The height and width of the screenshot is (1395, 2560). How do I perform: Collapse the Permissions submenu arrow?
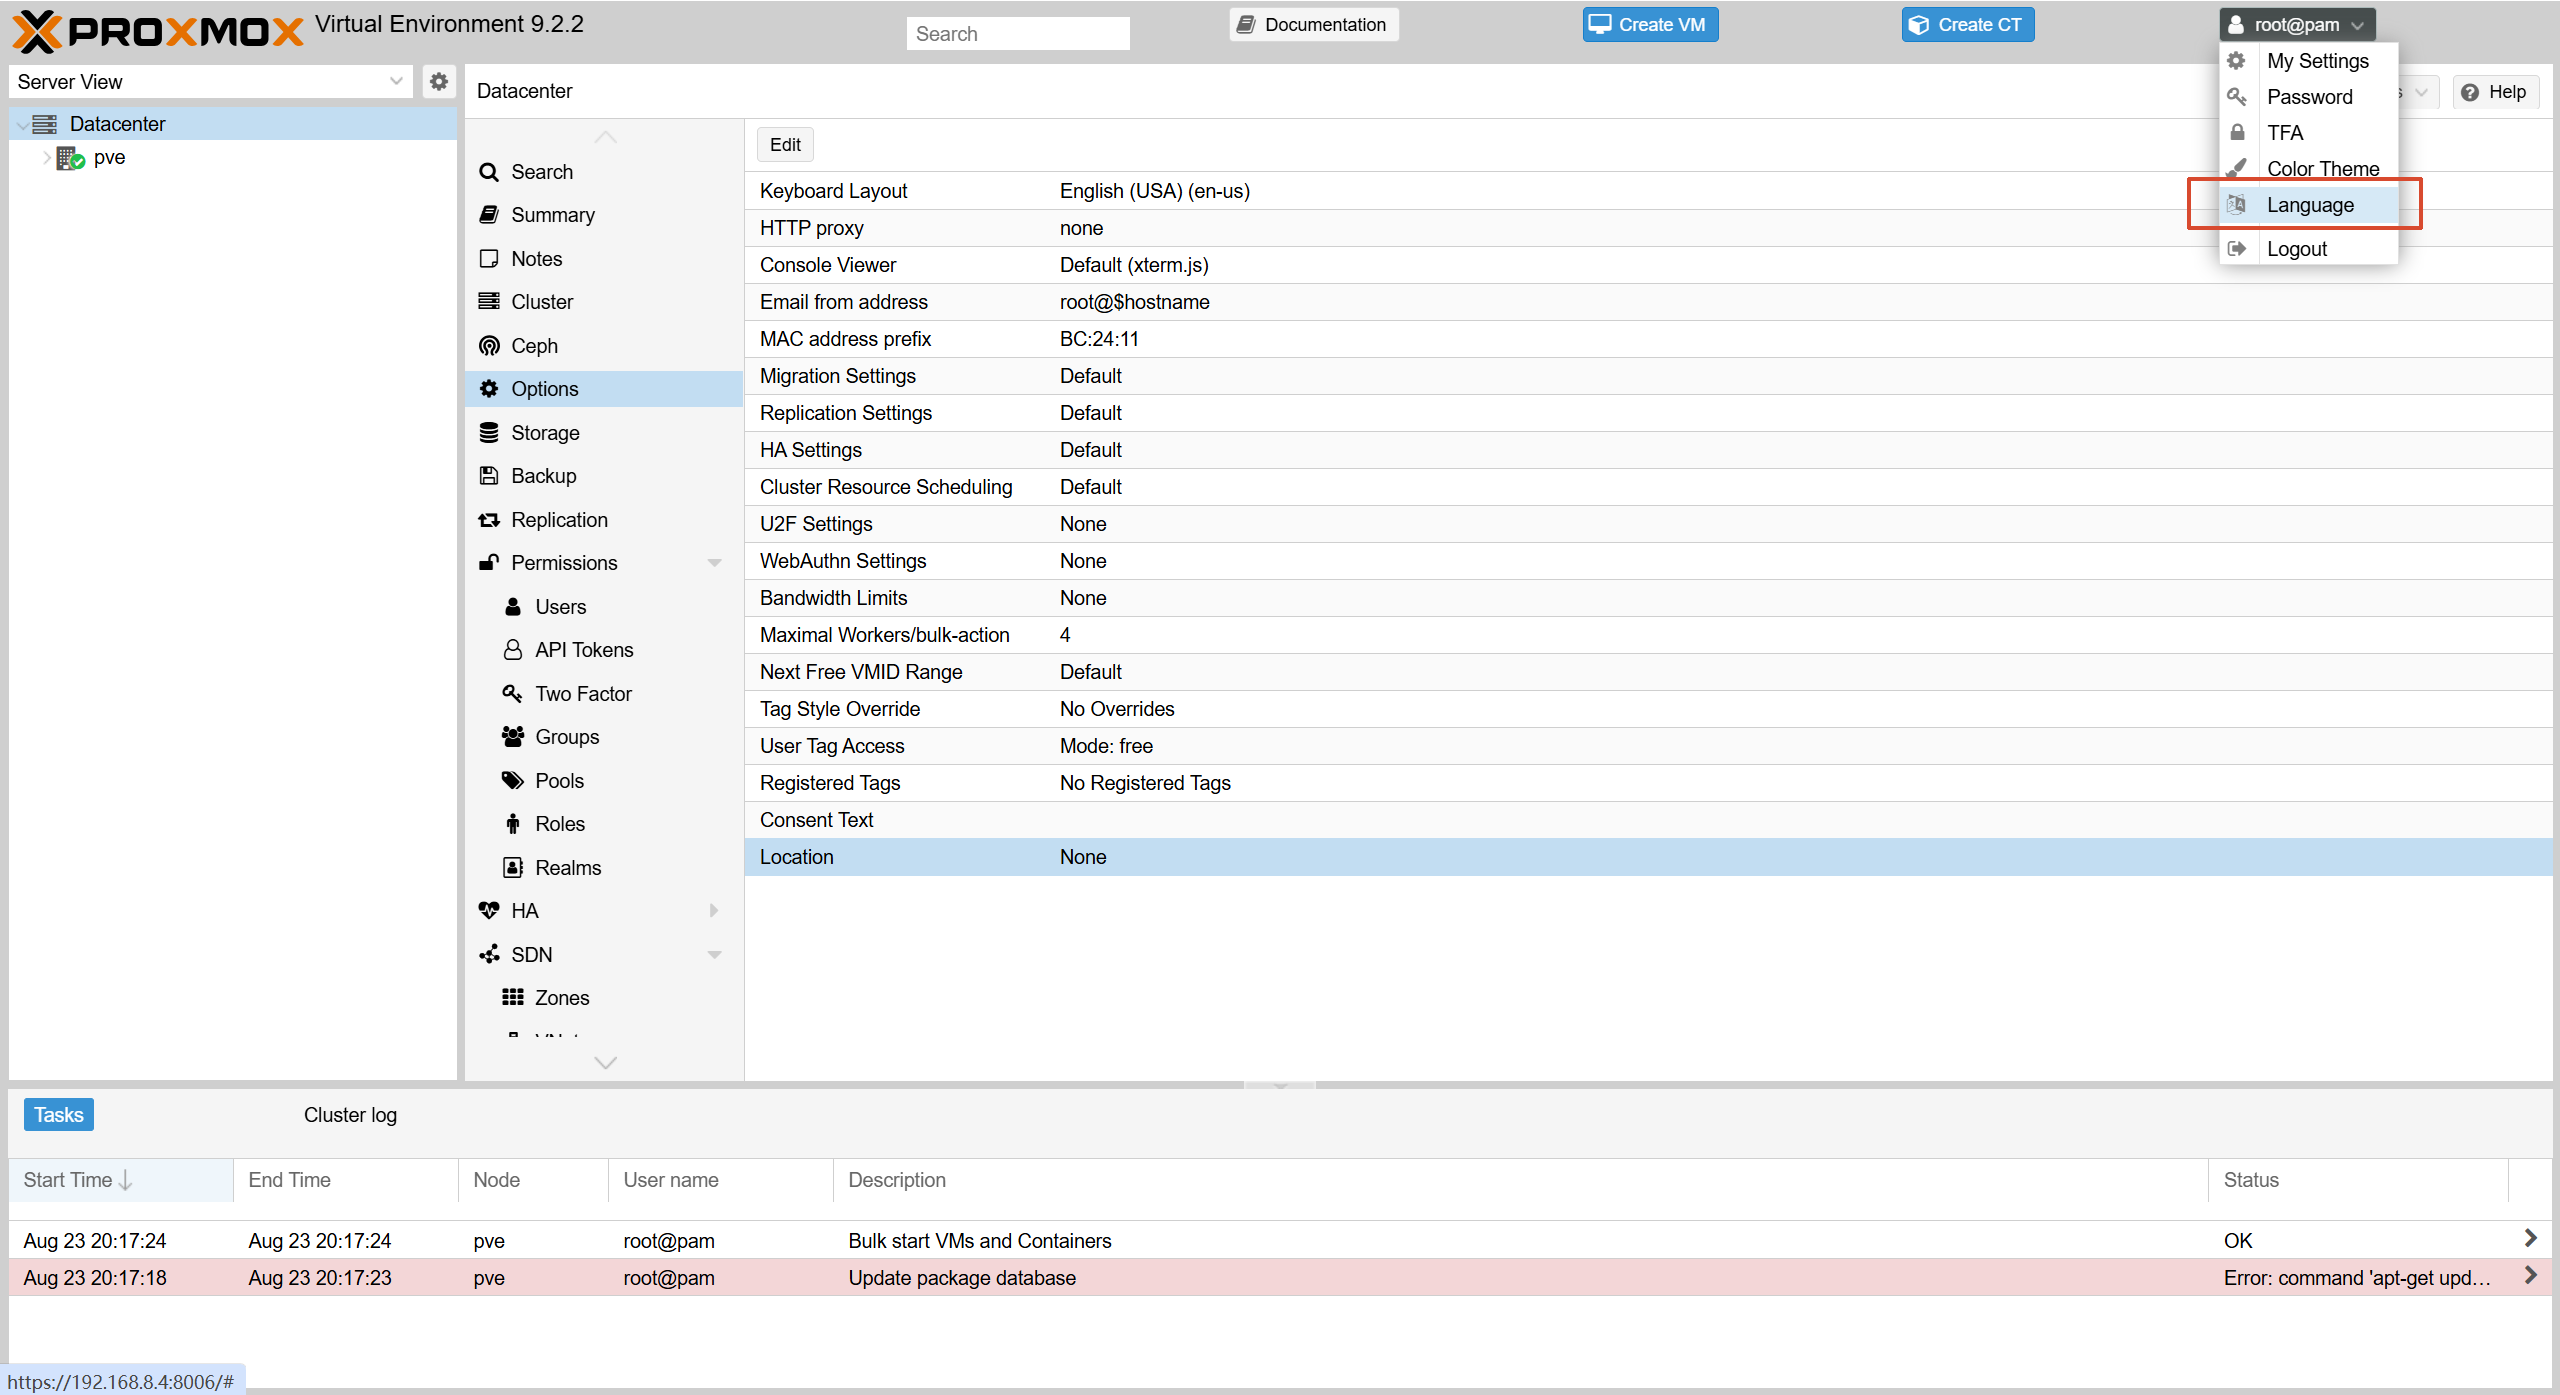pos(714,563)
